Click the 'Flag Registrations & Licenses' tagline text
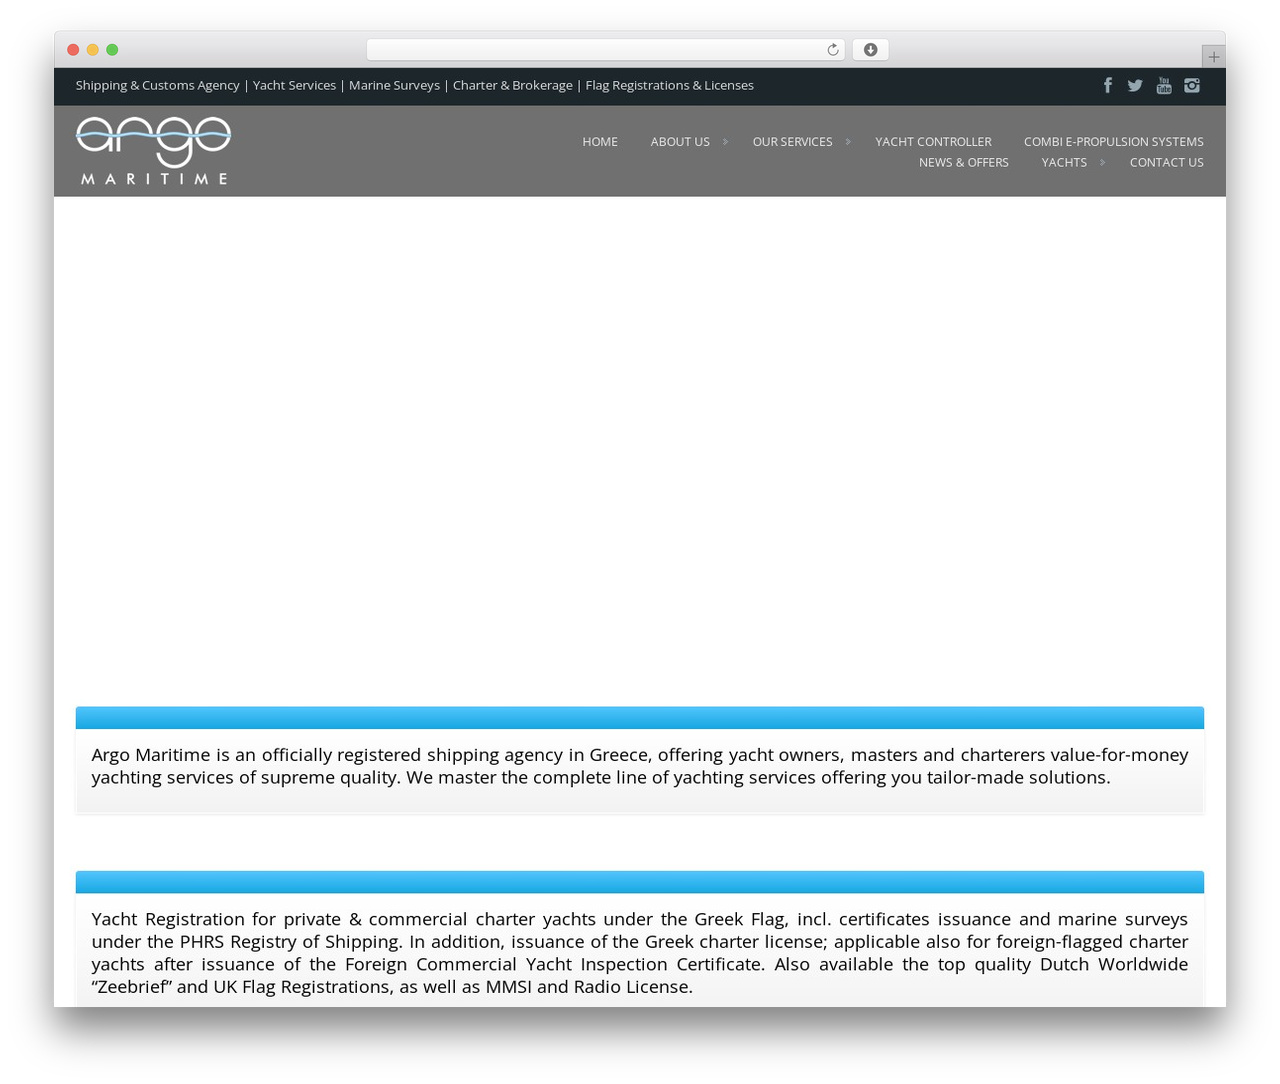Viewport: 1280px width, 1084px height. [x=670, y=85]
